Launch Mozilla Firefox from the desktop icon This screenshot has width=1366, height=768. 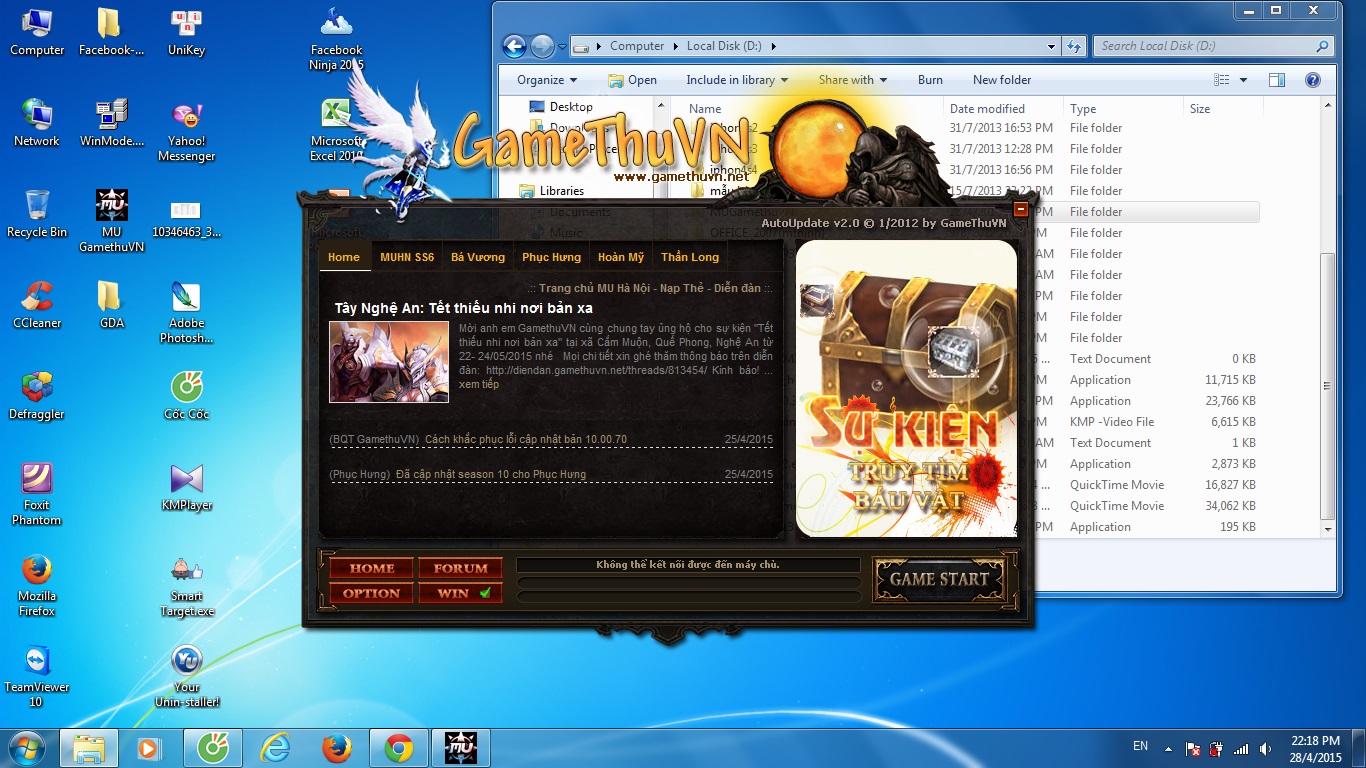[37, 585]
